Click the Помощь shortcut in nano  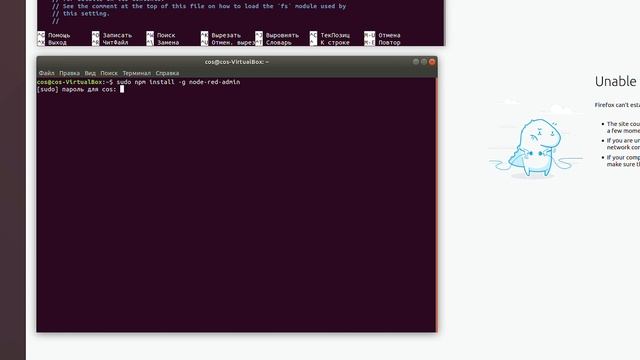click(54, 36)
